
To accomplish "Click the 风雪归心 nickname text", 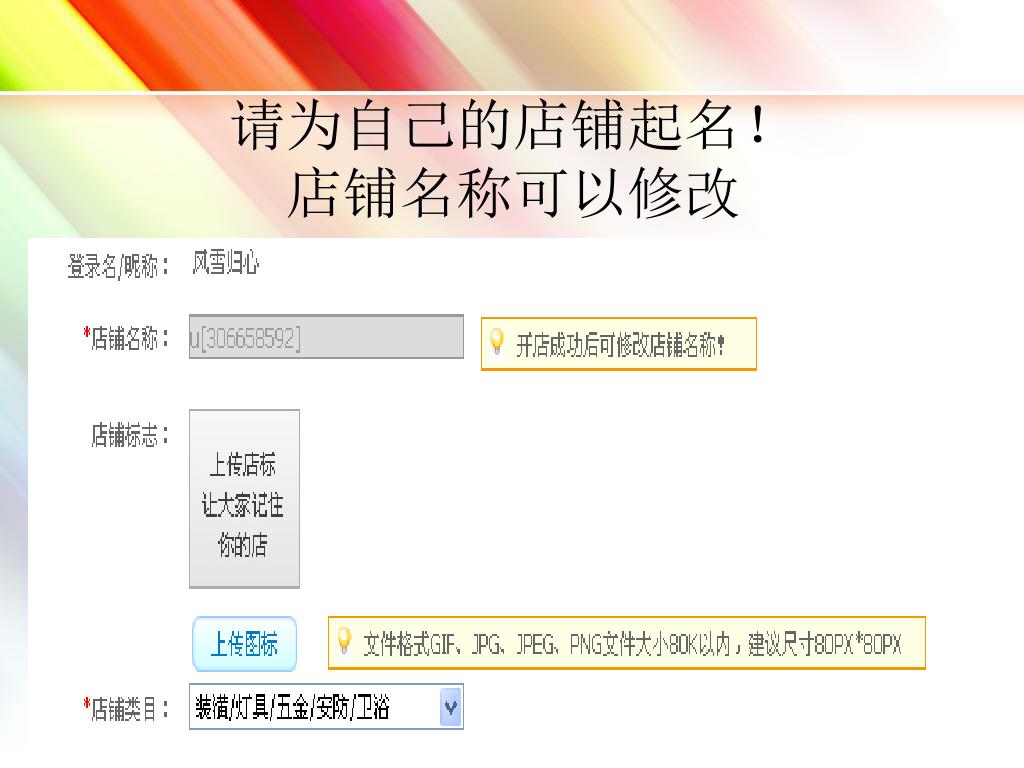I will (225, 263).
